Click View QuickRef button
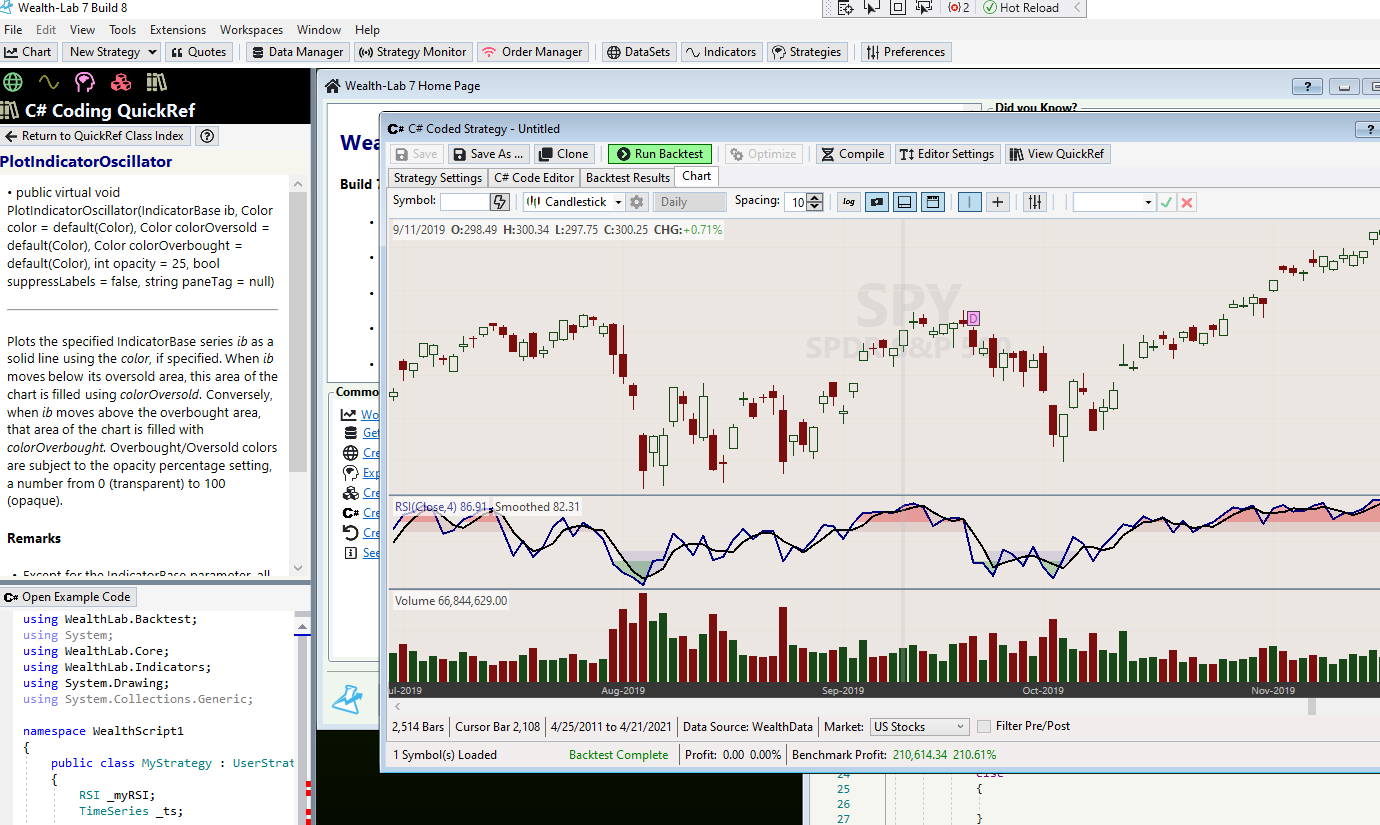 [1058, 154]
